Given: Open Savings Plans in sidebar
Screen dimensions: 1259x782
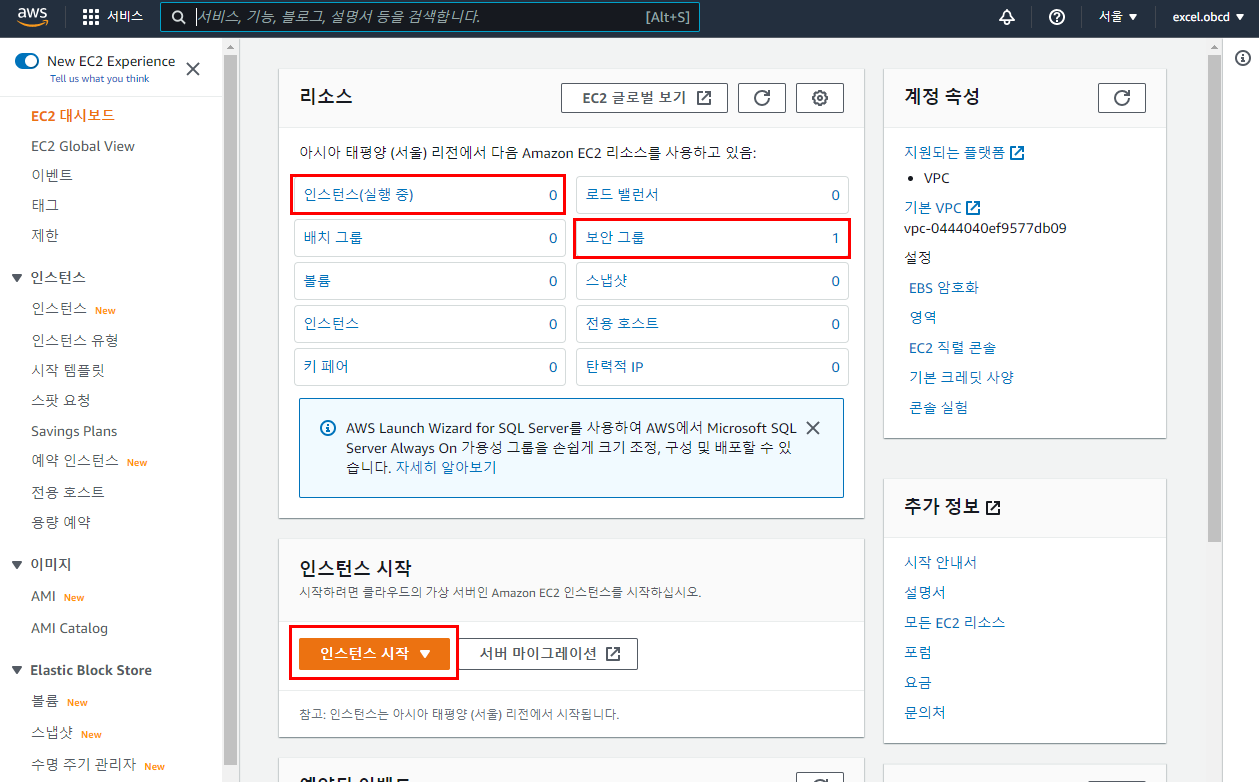Looking at the screenshot, I should pyautogui.click(x=74, y=431).
